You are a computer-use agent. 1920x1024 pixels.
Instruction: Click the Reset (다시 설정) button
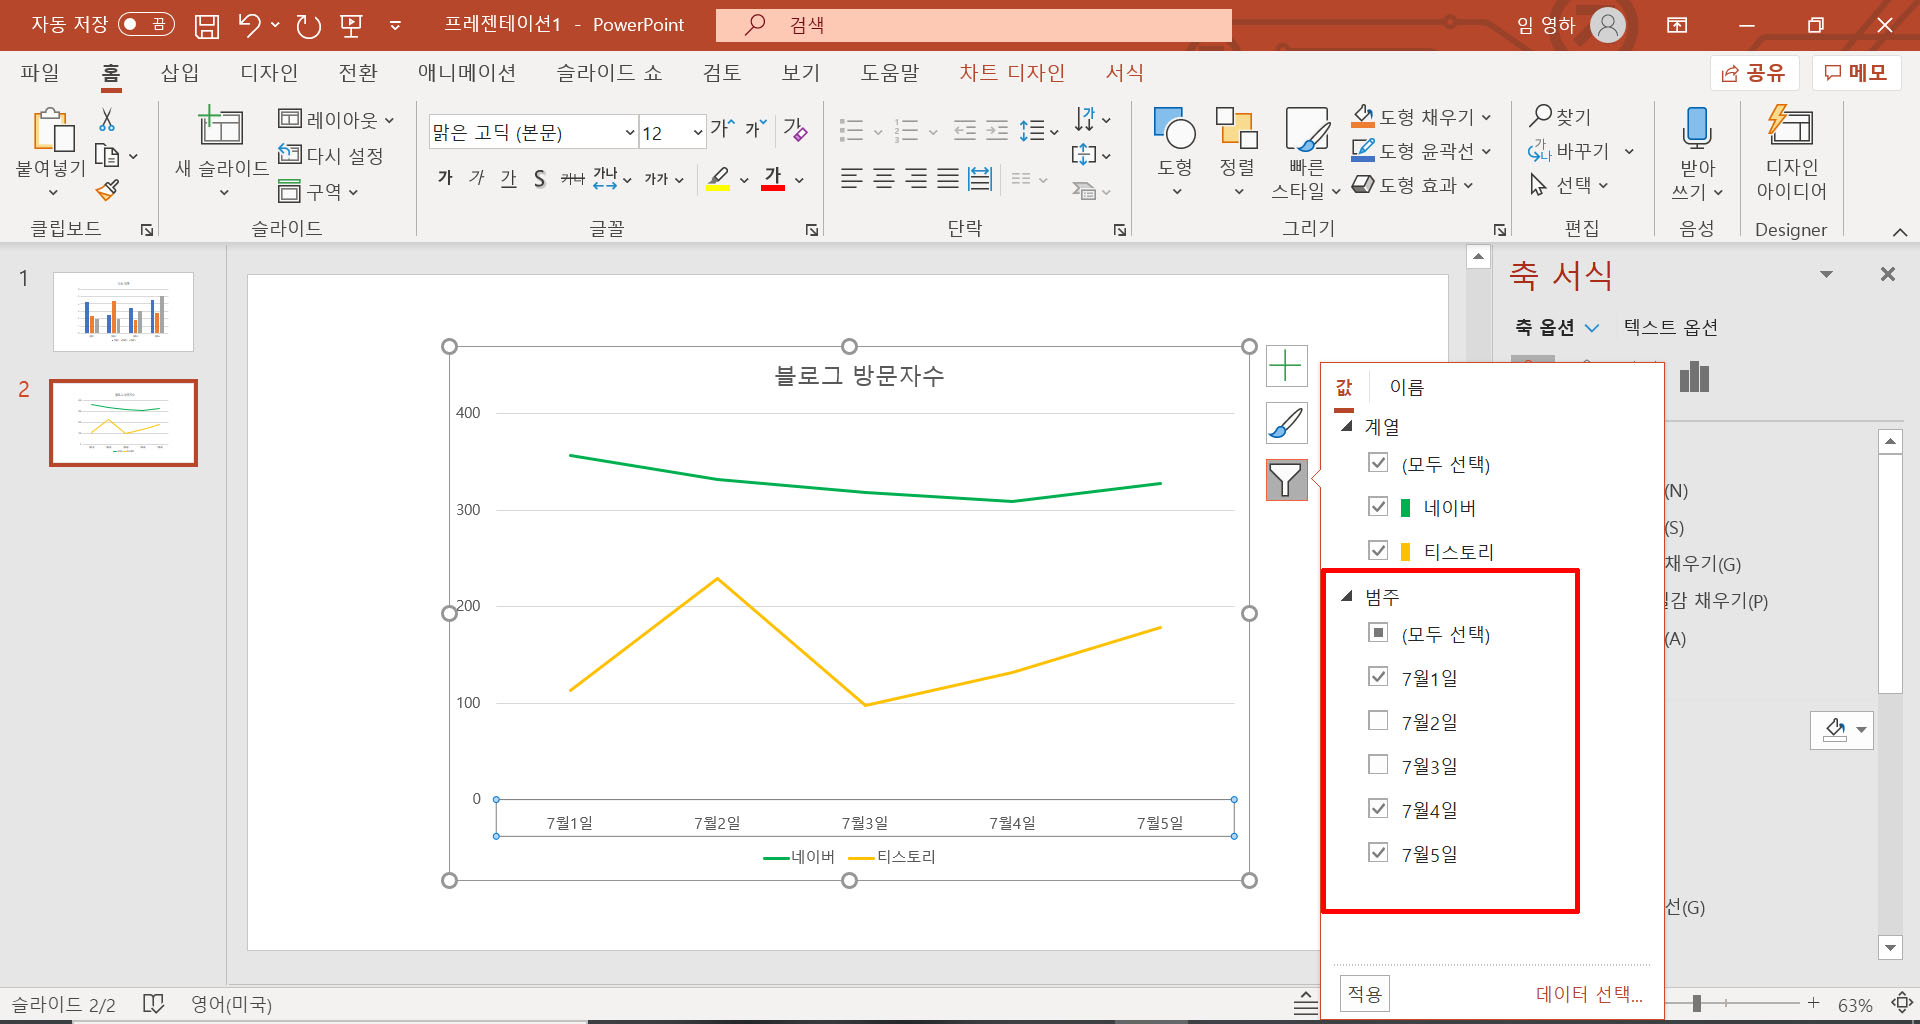tap(331, 155)
